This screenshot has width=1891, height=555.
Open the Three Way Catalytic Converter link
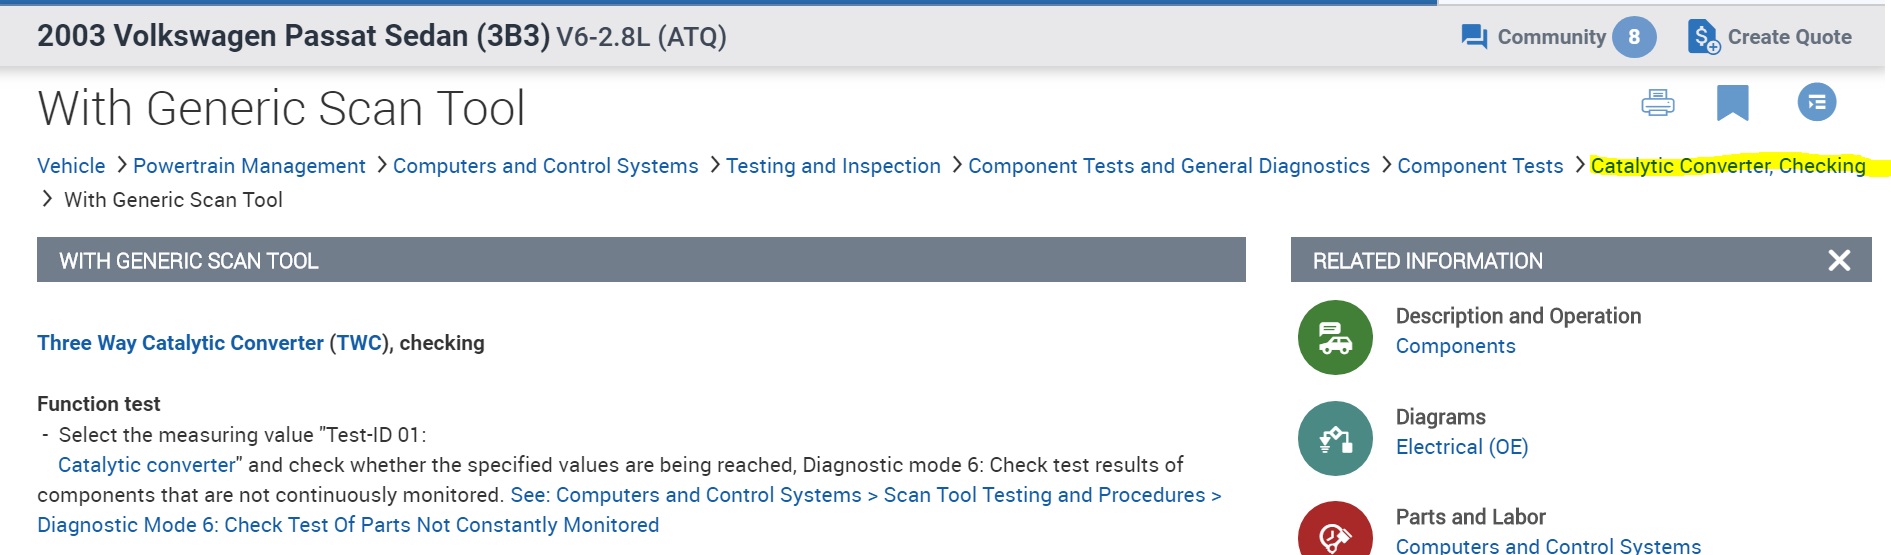[x=180, y=343]
